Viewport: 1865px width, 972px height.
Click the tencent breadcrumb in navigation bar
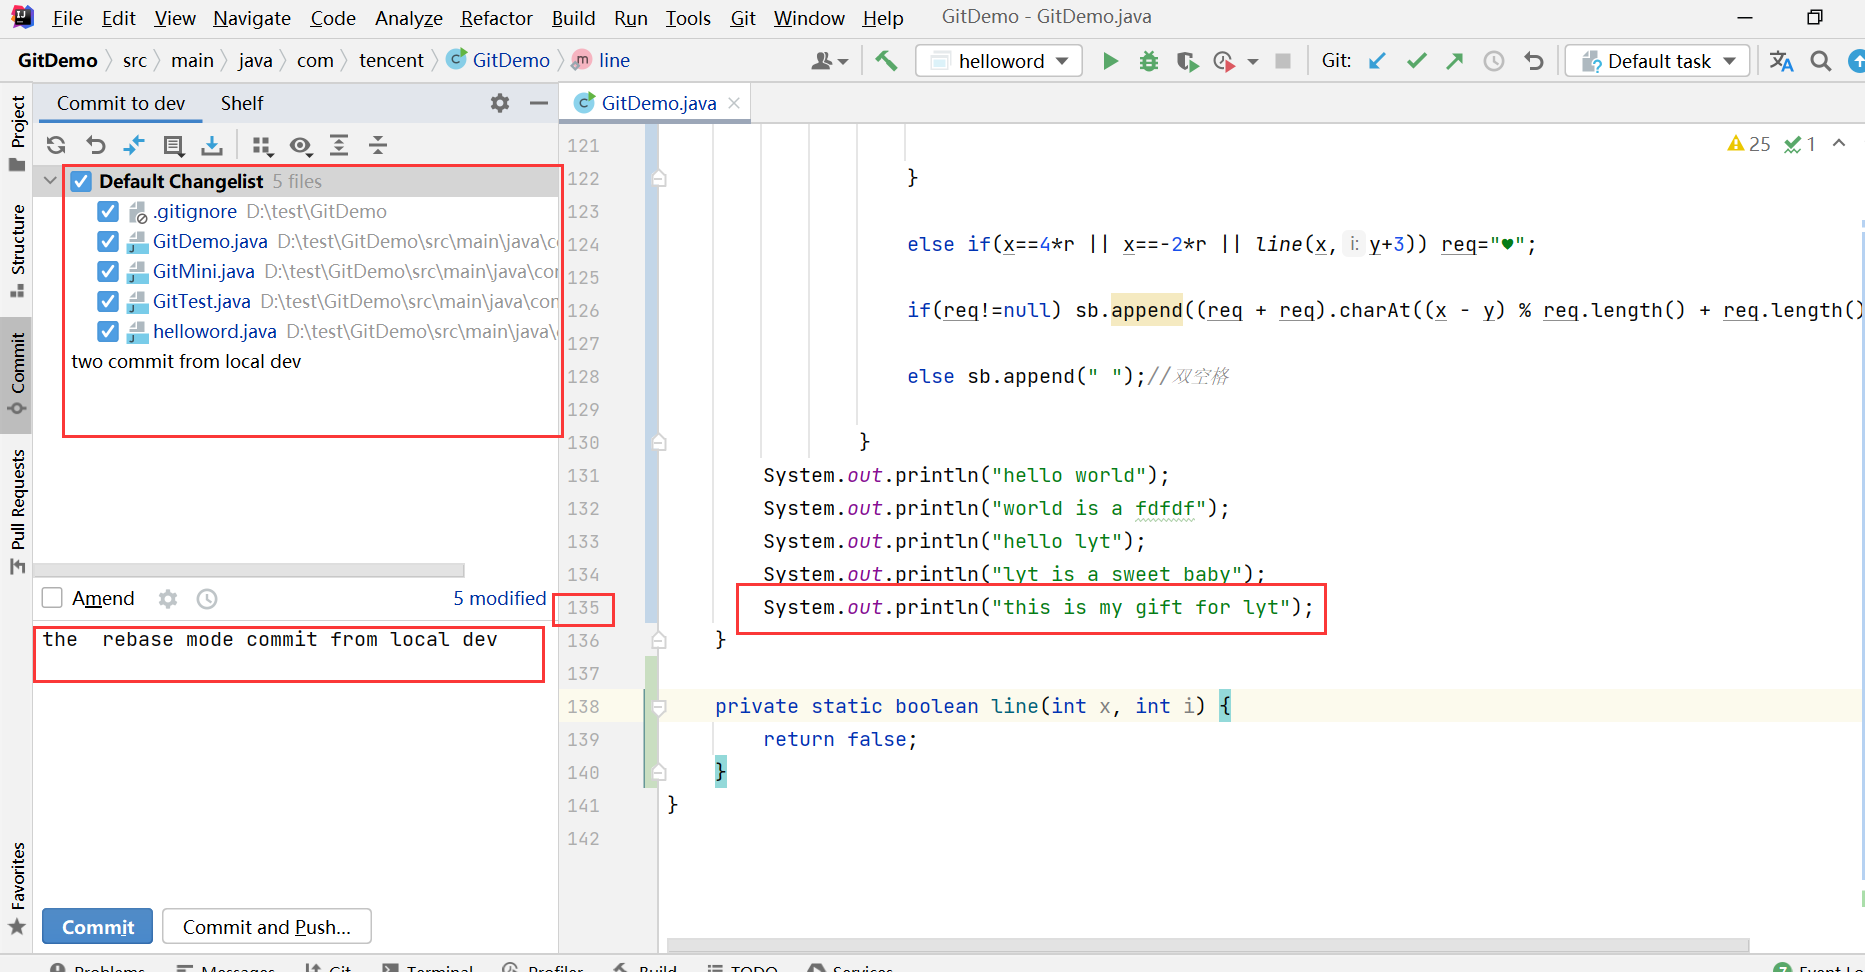[391, 60]
